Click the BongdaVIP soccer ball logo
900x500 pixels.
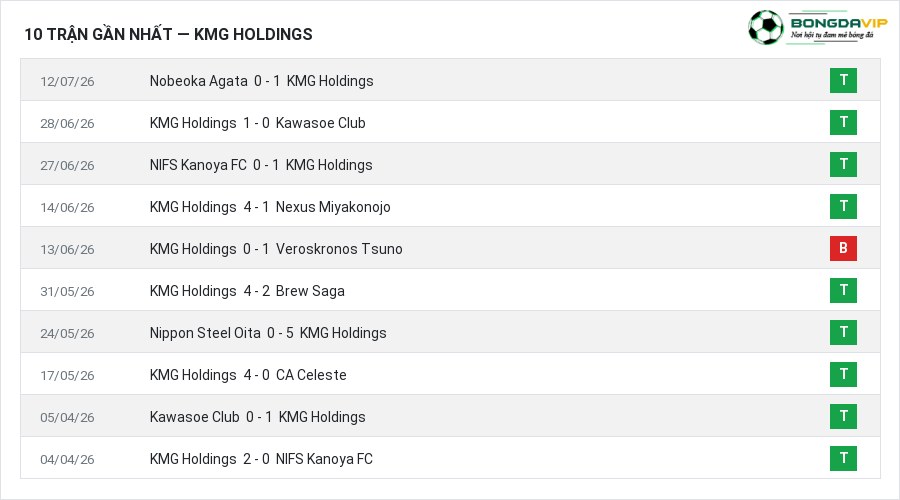click(x=766, y=27)
